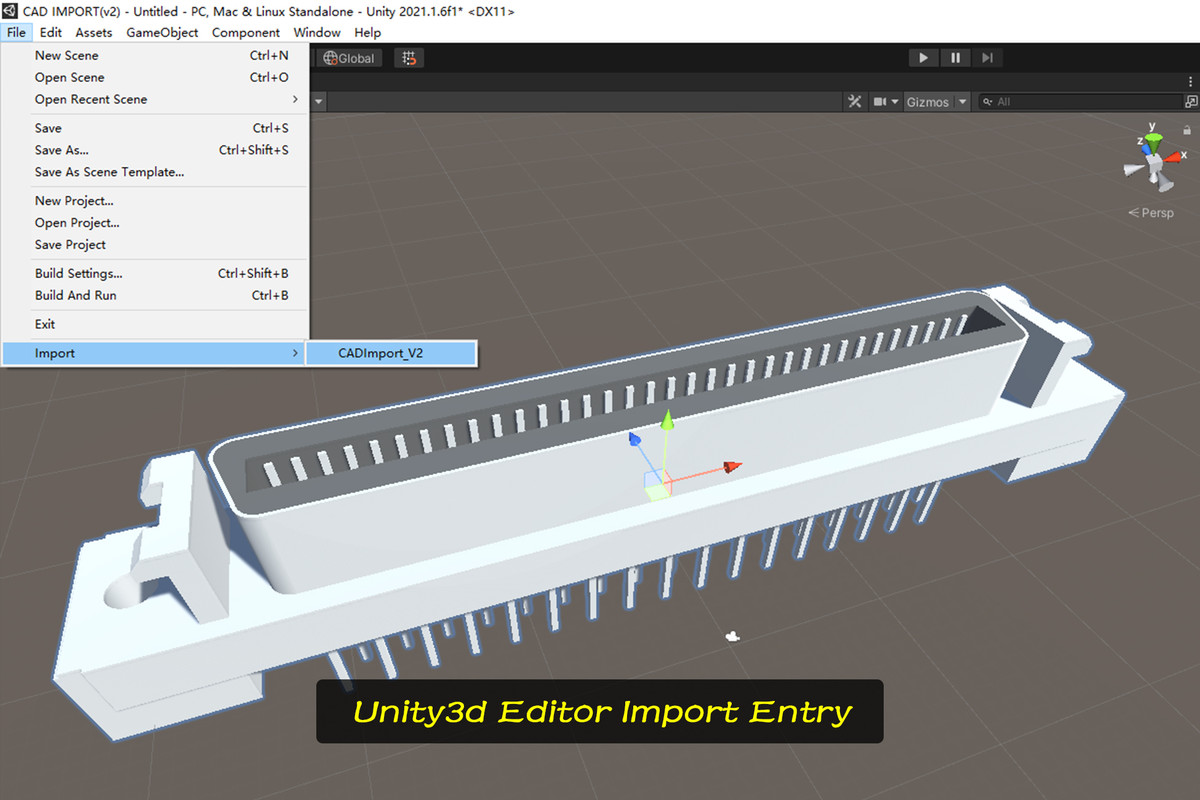Open the Scene camera settings dropdown

pos(886,102)
